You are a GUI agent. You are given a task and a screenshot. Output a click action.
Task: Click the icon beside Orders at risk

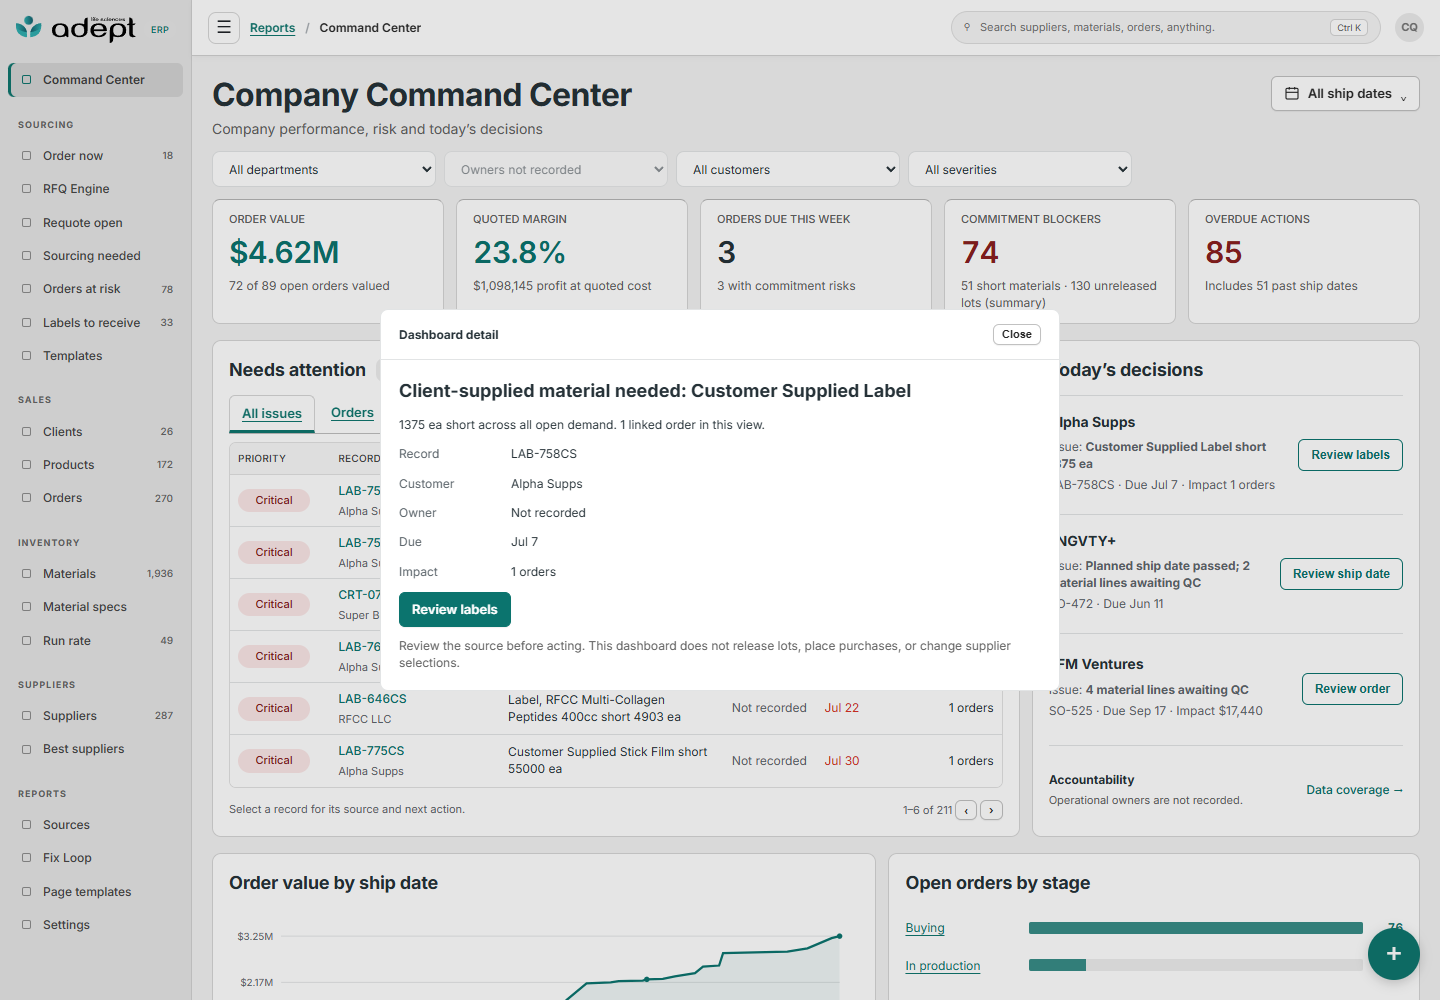click(27, 289)
